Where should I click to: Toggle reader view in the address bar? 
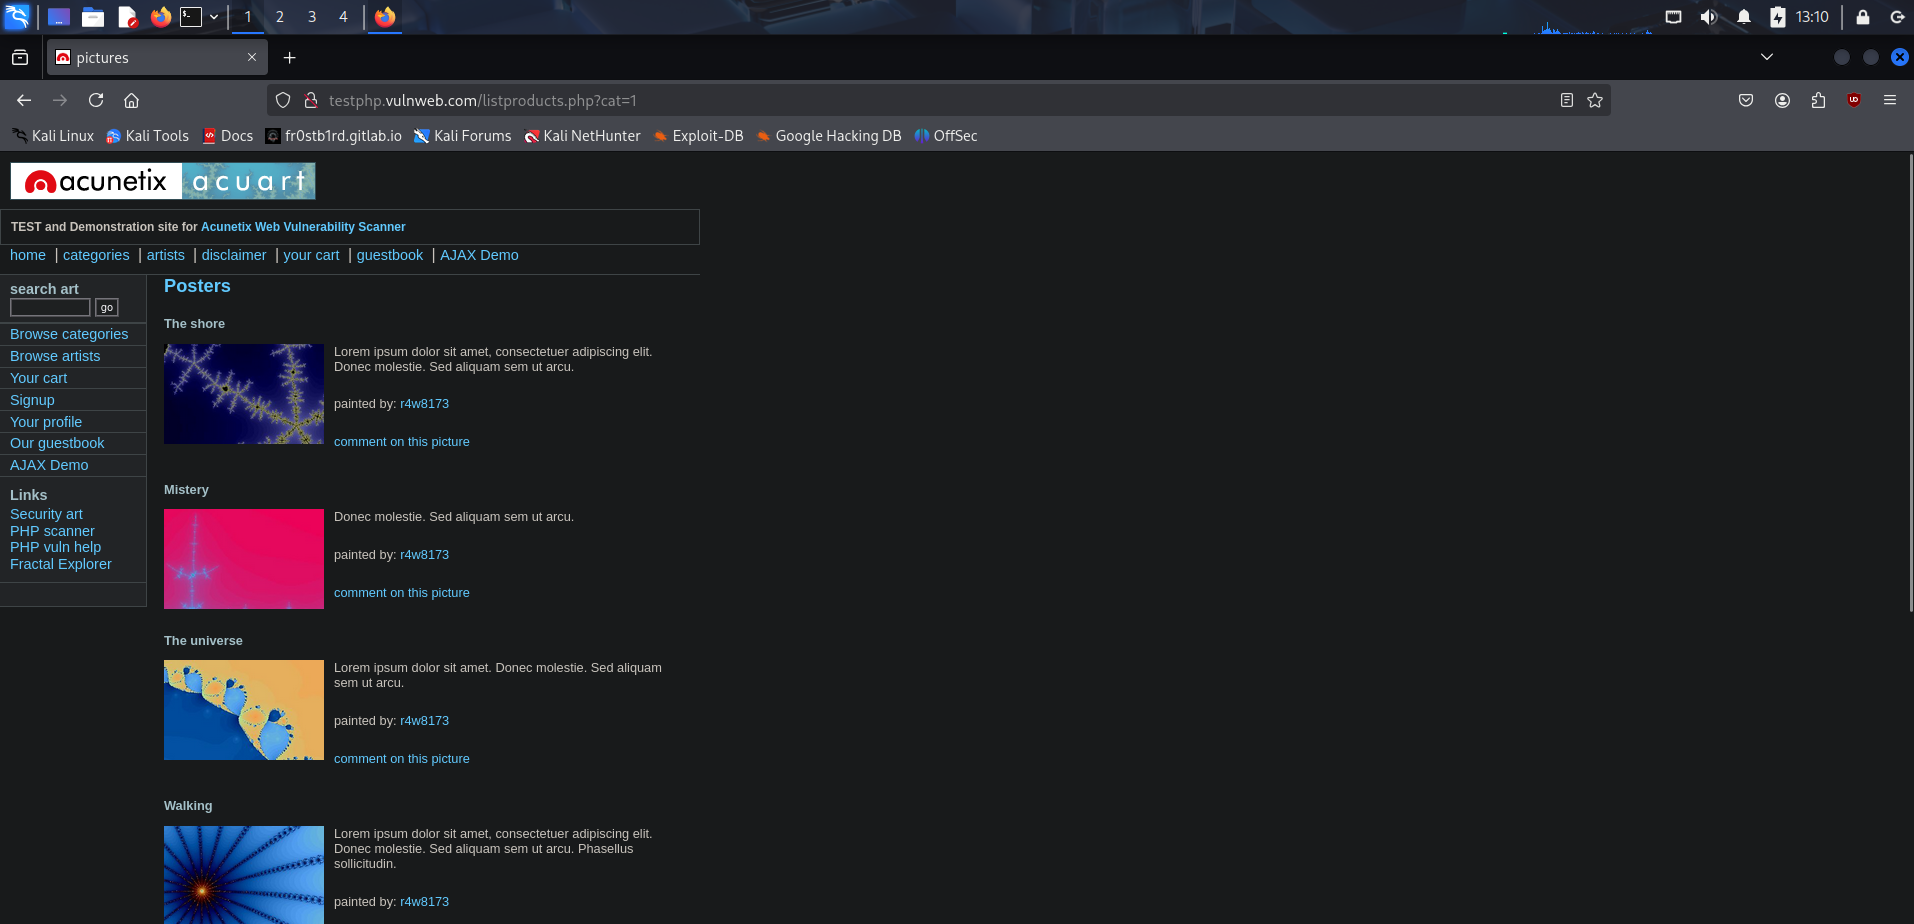click(x=1567, y=100)
